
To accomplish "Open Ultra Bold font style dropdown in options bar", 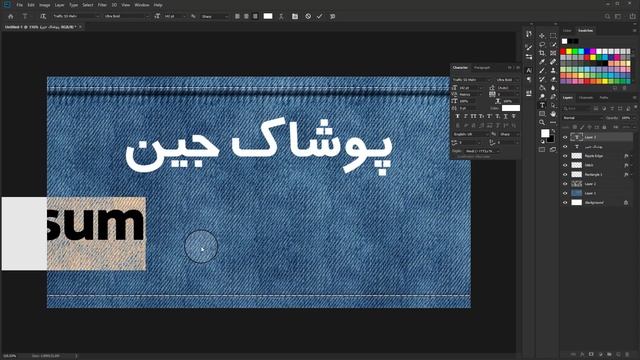I will pyautogui.click(x=127, y=16).
